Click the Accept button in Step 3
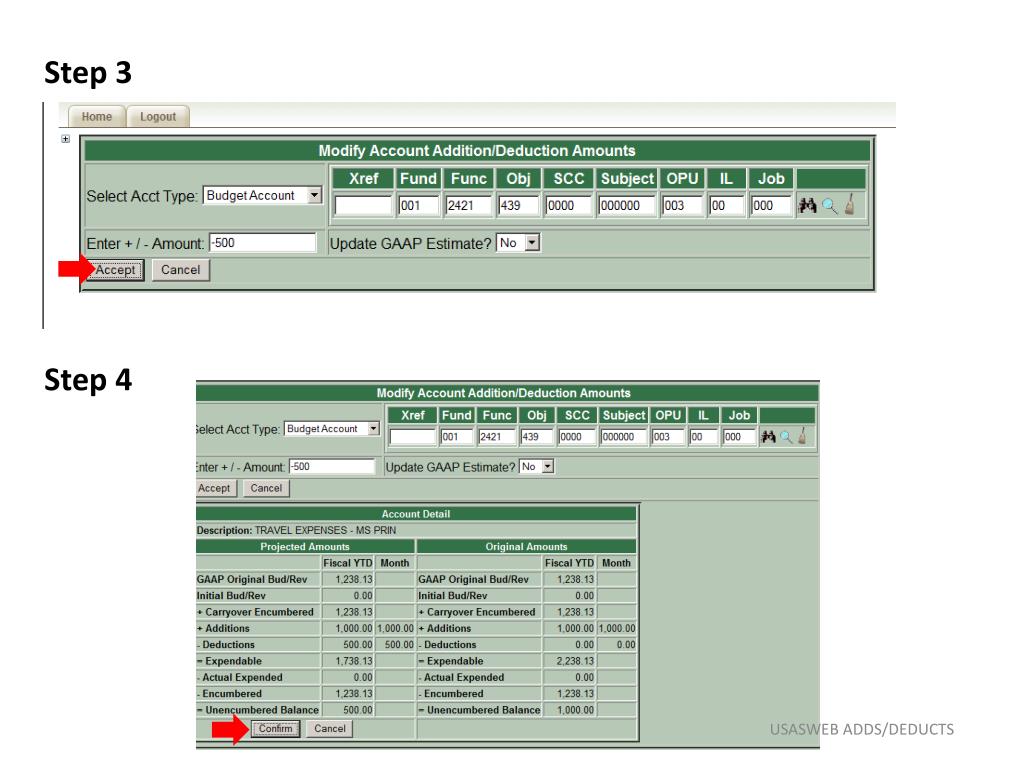Image resolution: width=1024 pixels, height=768 pixels. point(116,270)
